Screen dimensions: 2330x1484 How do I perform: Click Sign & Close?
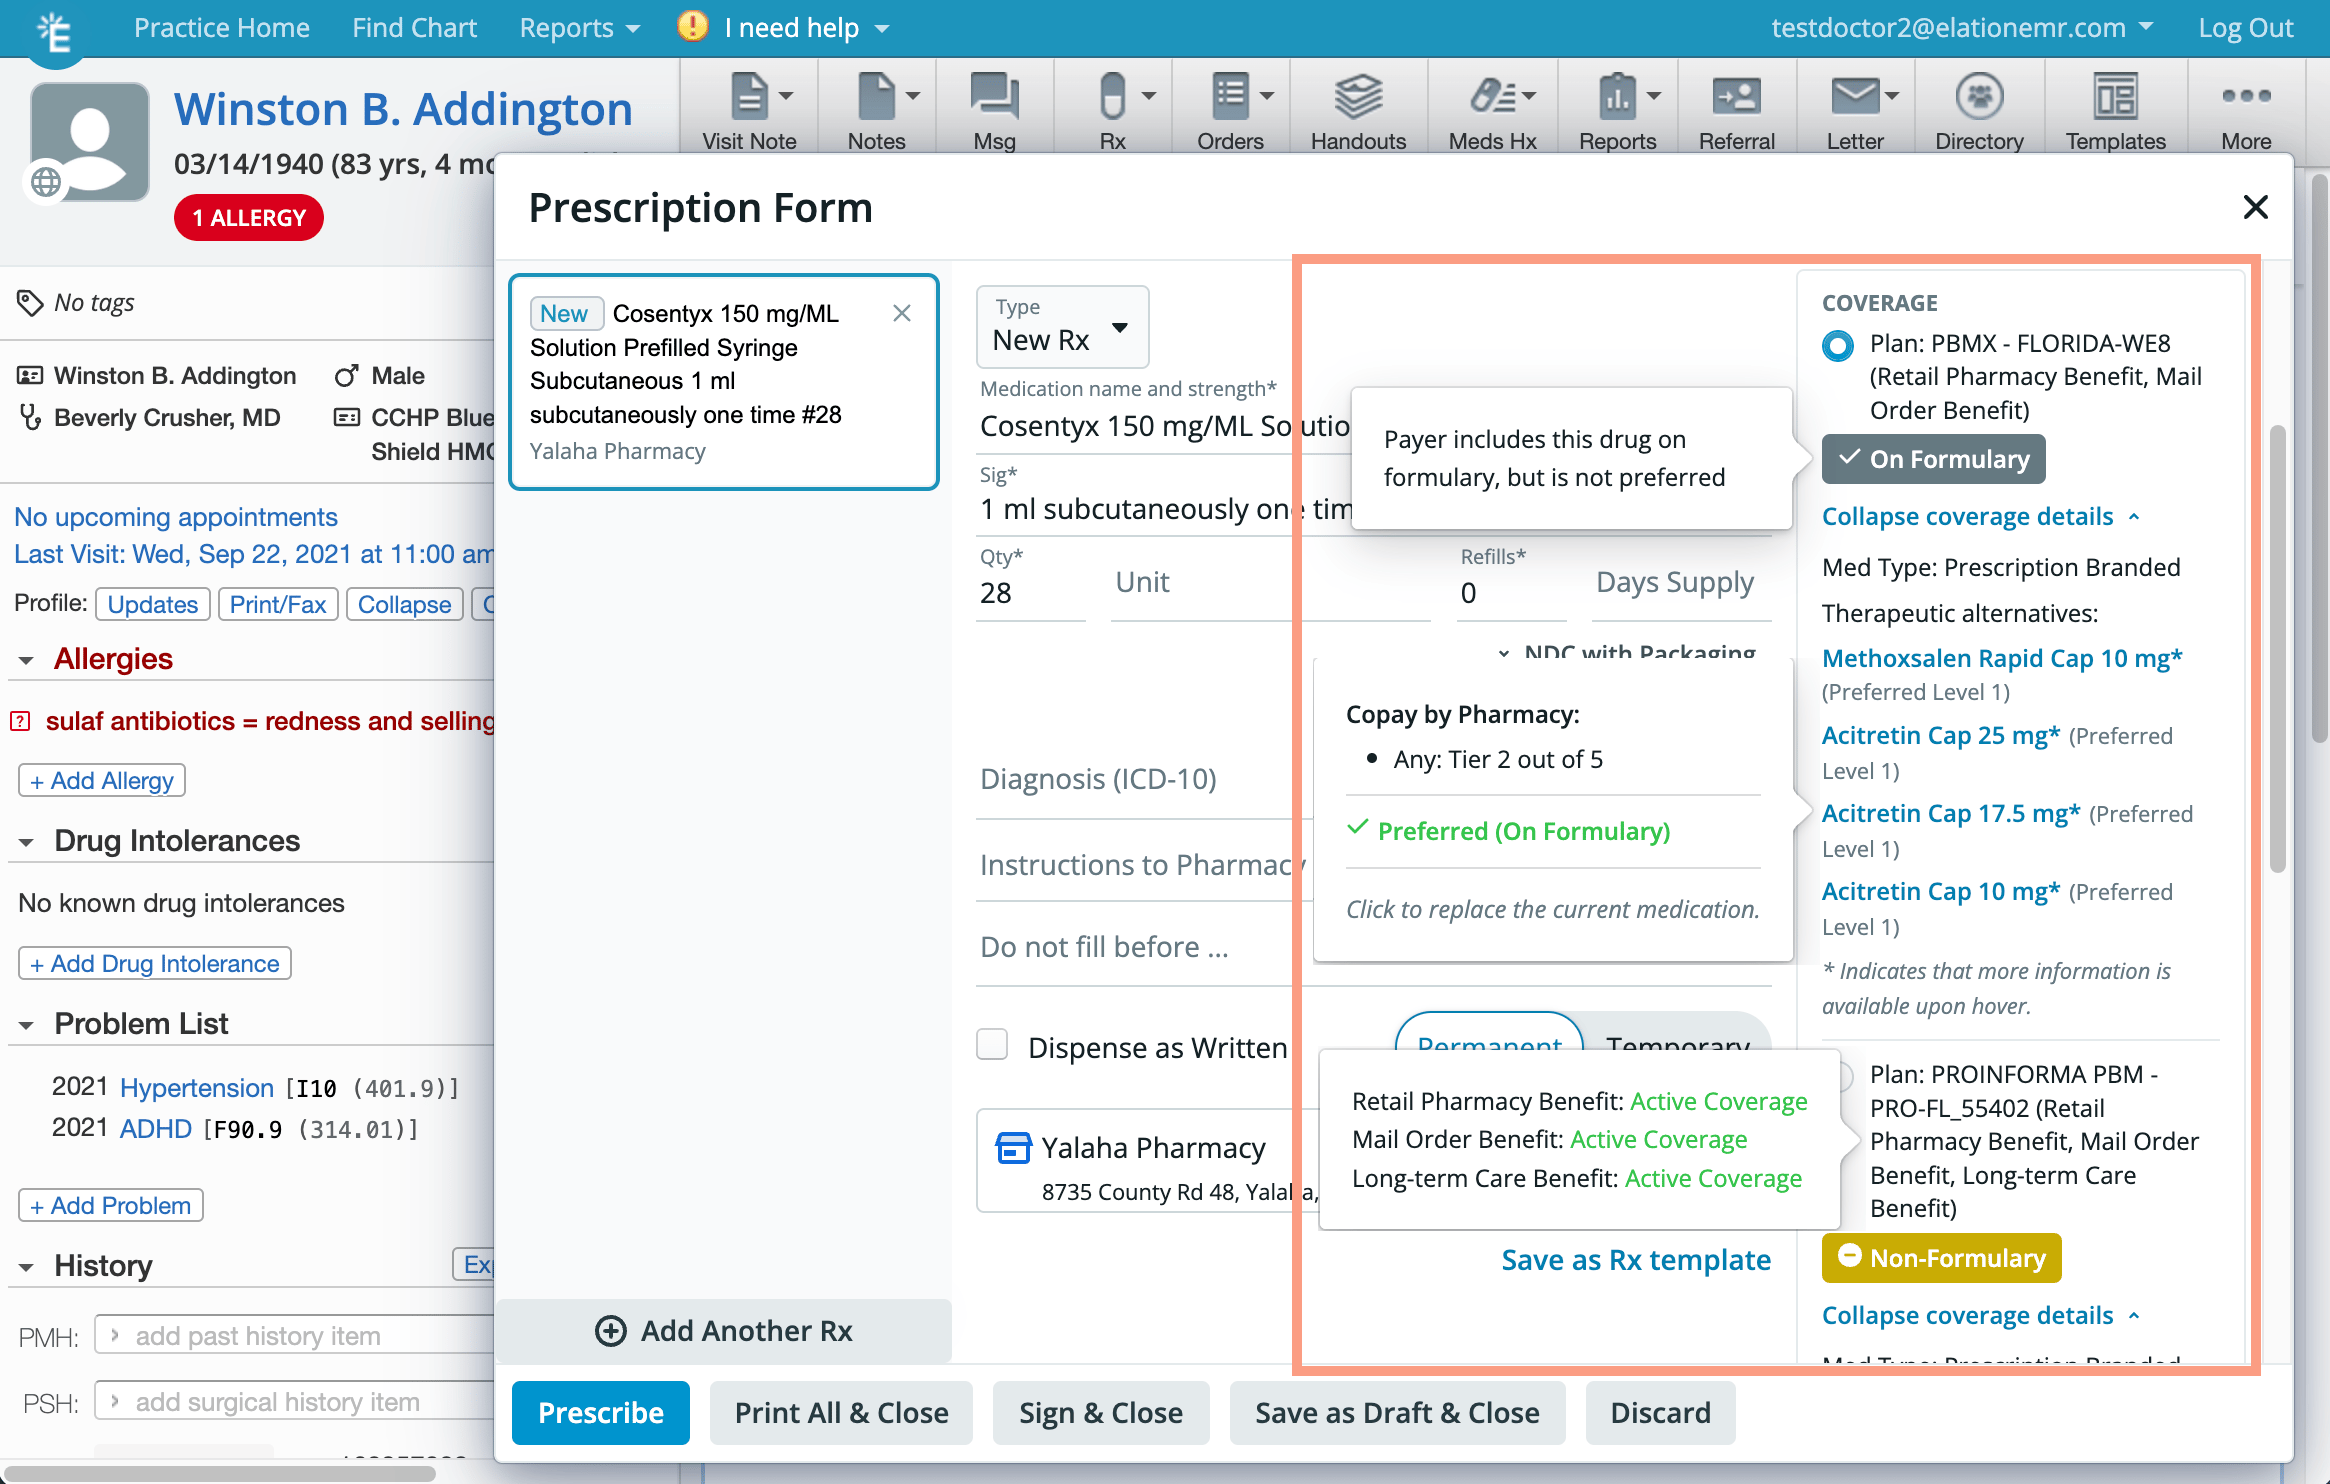[1101, 1412]
